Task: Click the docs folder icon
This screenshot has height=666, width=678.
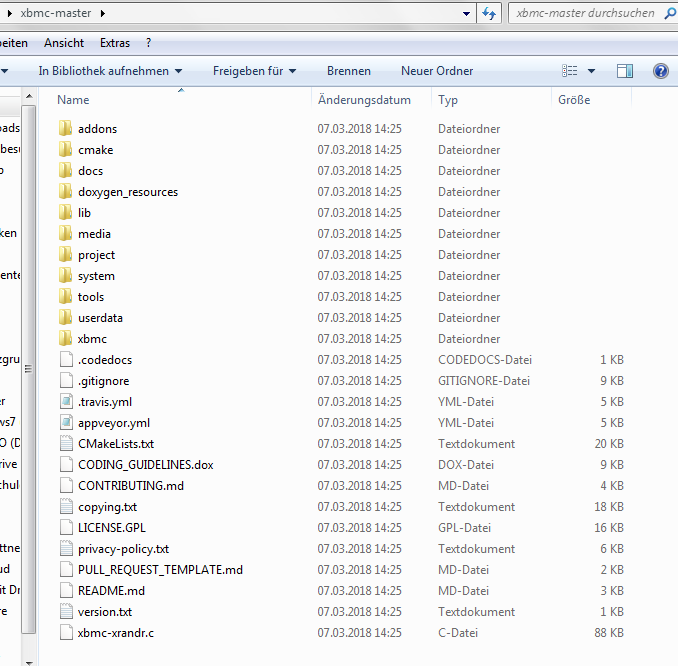Action: [65, 170]
